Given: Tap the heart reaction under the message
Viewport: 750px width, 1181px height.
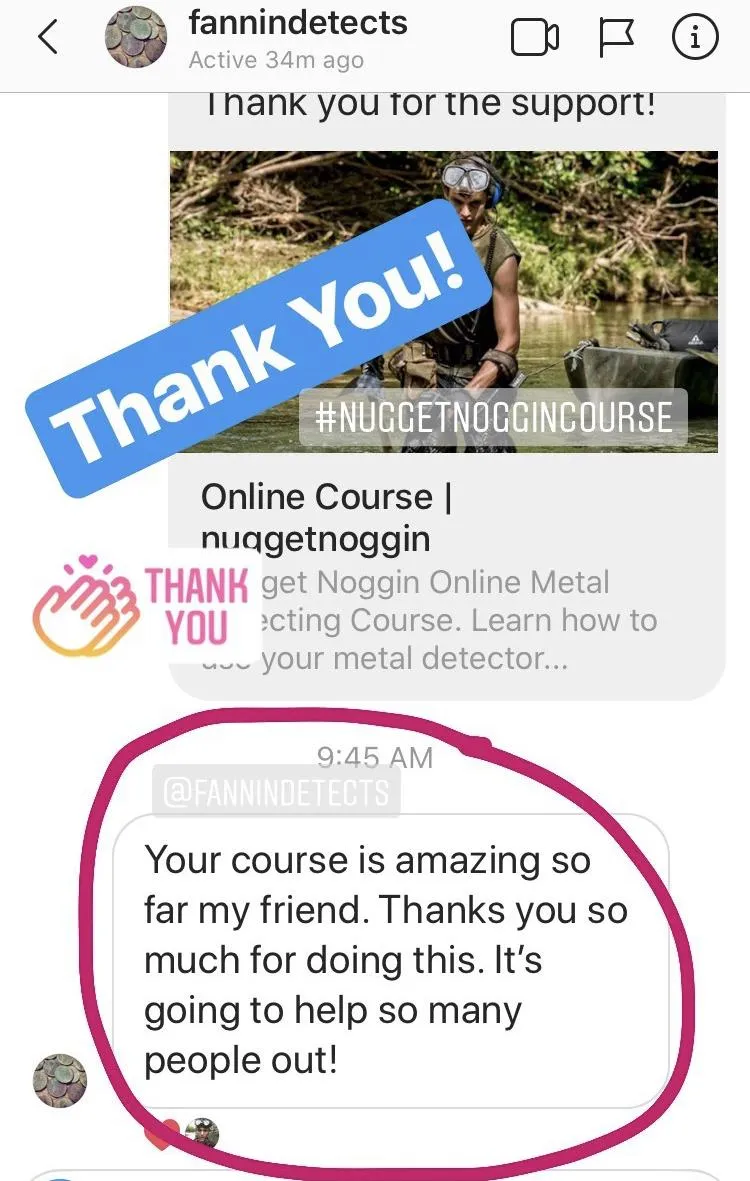Looking at the screenshot, I should click(x=161, y=1134).
